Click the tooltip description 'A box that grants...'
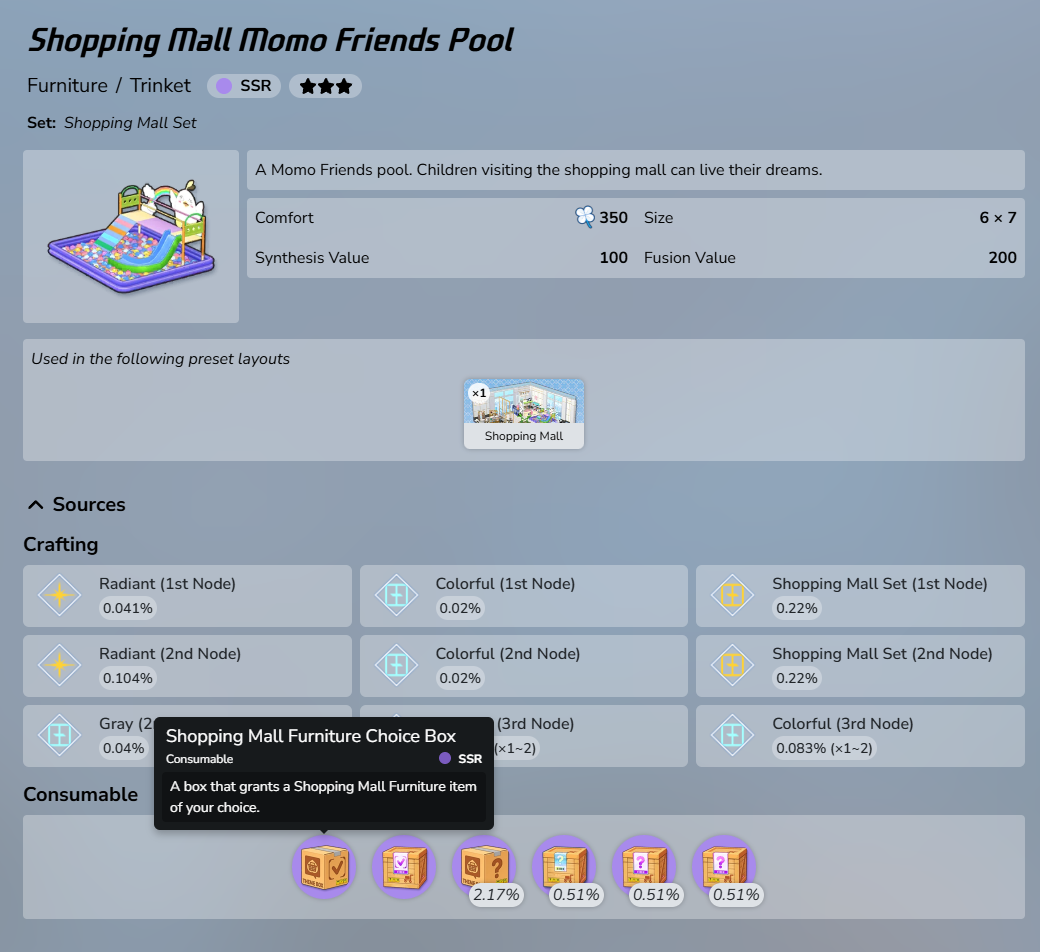Screen dimensions: 1040x952 coord(324,797)
